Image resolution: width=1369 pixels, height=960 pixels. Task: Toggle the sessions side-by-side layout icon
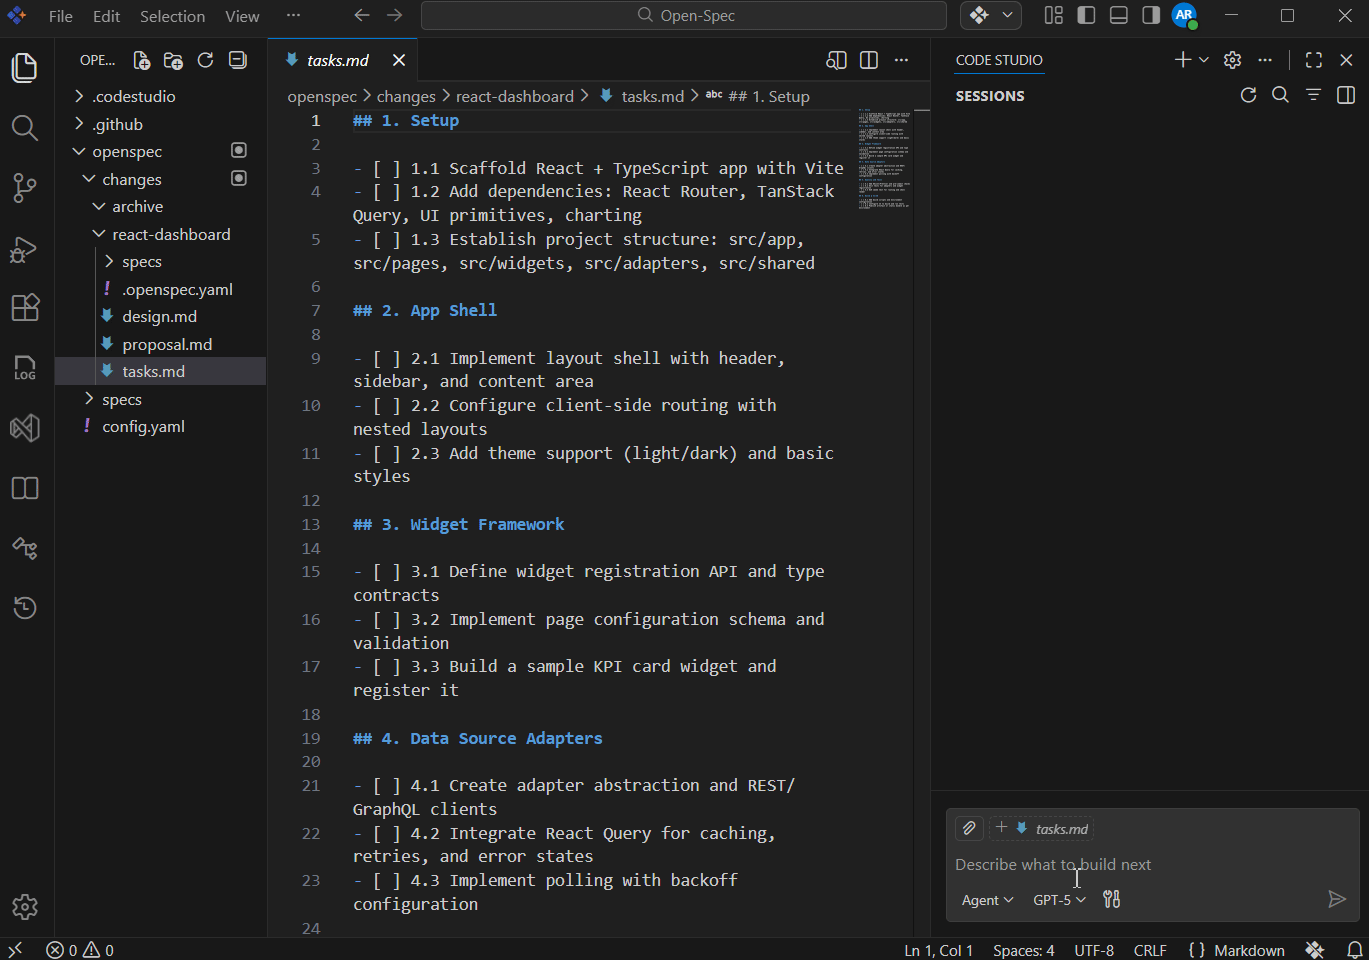click(x=1346, y=95)
